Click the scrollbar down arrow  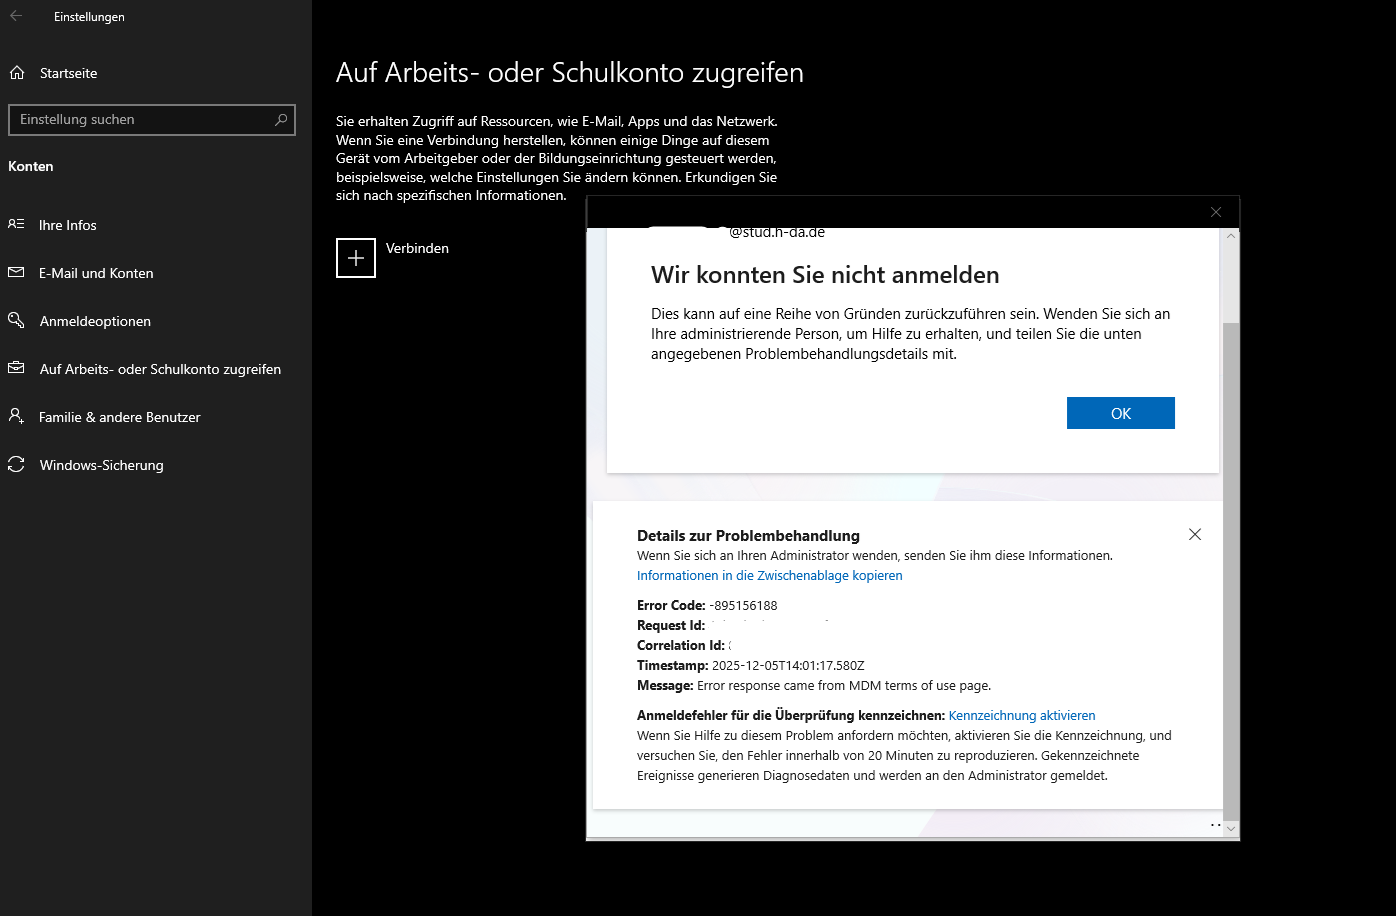click(x=1231, y=827)
